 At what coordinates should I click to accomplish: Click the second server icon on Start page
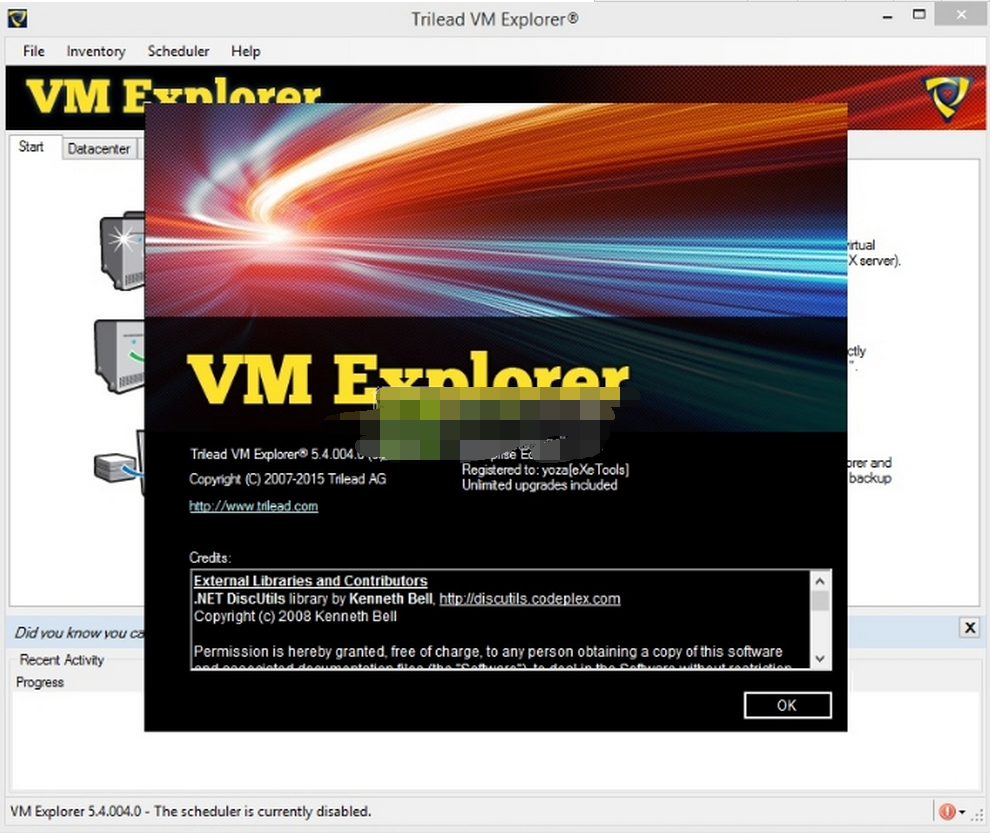coord(120,356)
